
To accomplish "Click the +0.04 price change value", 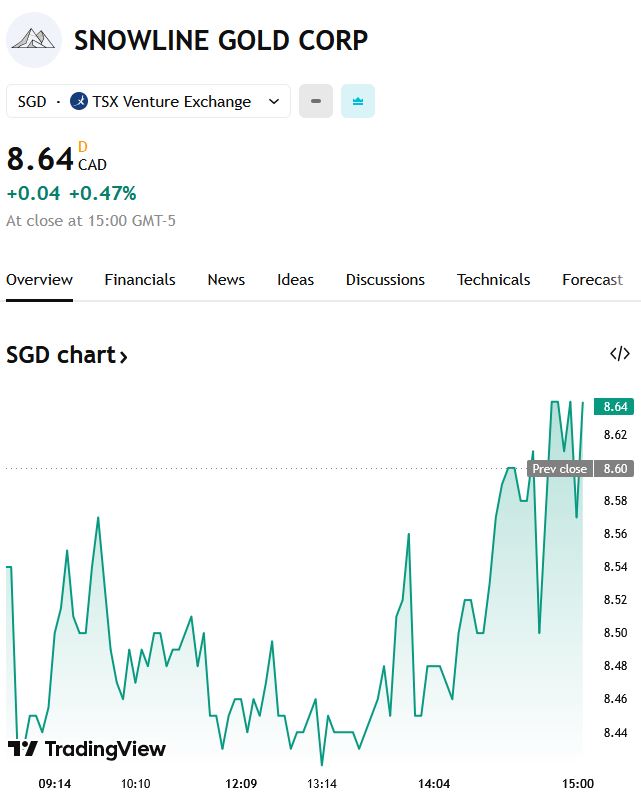I will 33,193.
